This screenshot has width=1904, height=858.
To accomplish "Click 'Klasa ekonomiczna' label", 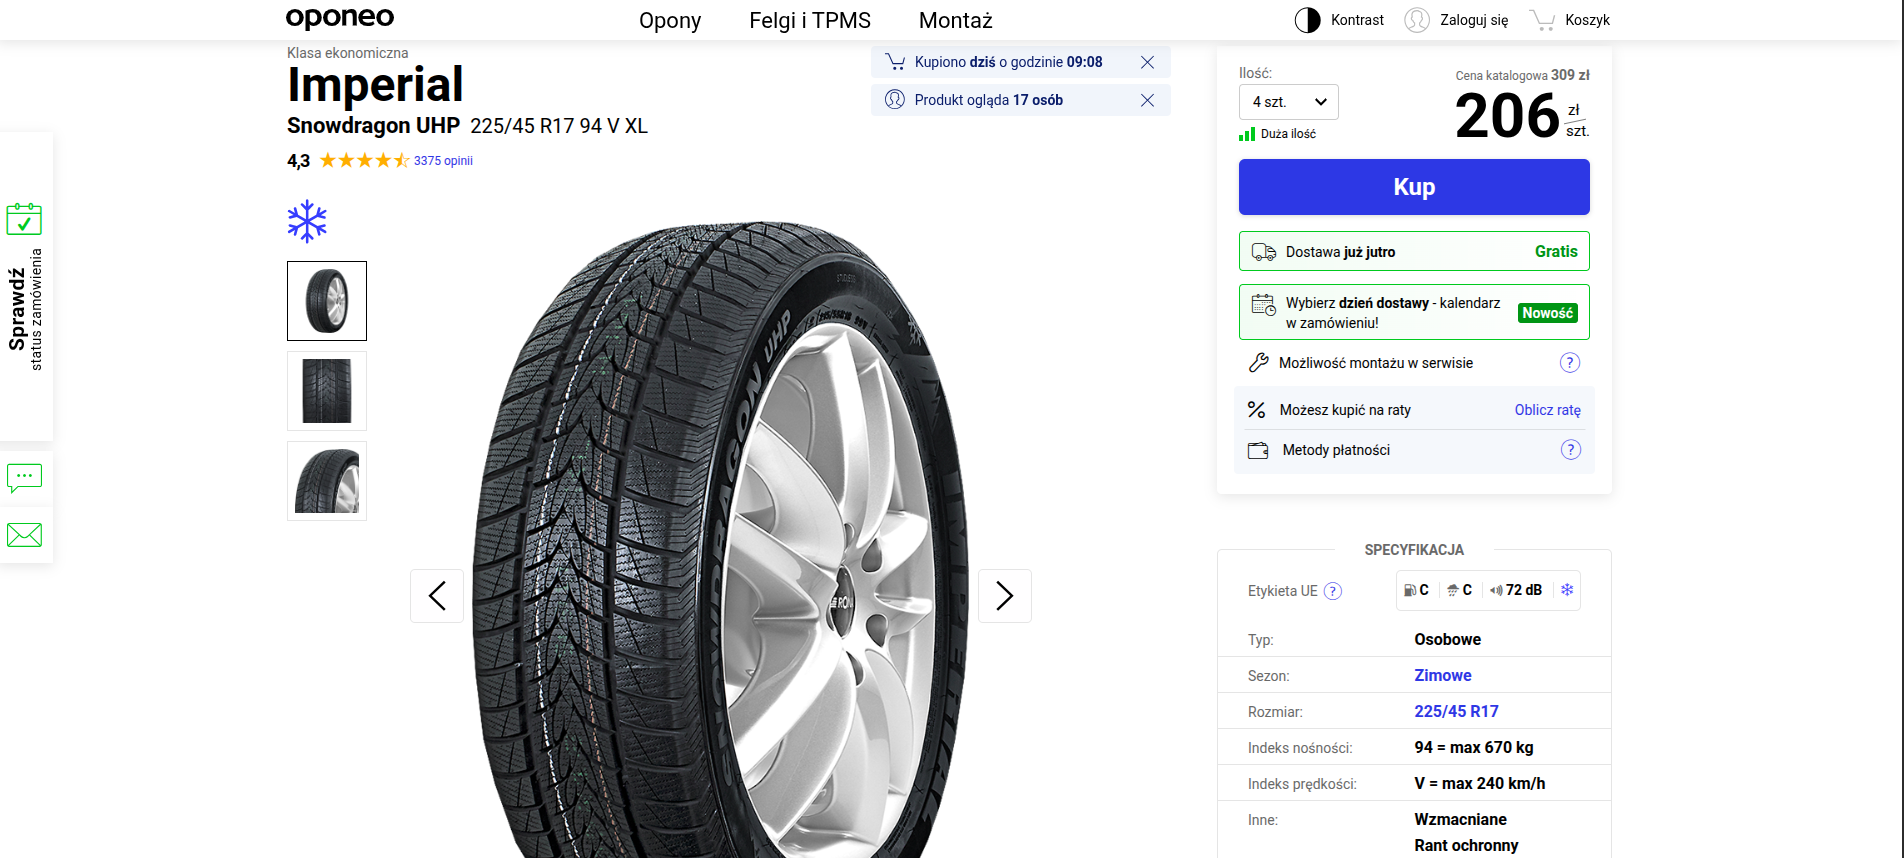I will coord(347,53).
